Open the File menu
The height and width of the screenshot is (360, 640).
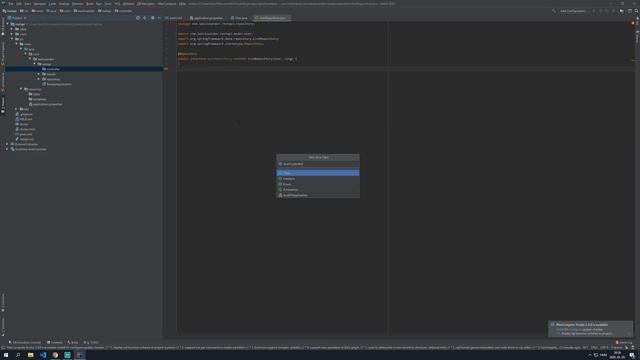pyautogui.click(x=11, y=4)
